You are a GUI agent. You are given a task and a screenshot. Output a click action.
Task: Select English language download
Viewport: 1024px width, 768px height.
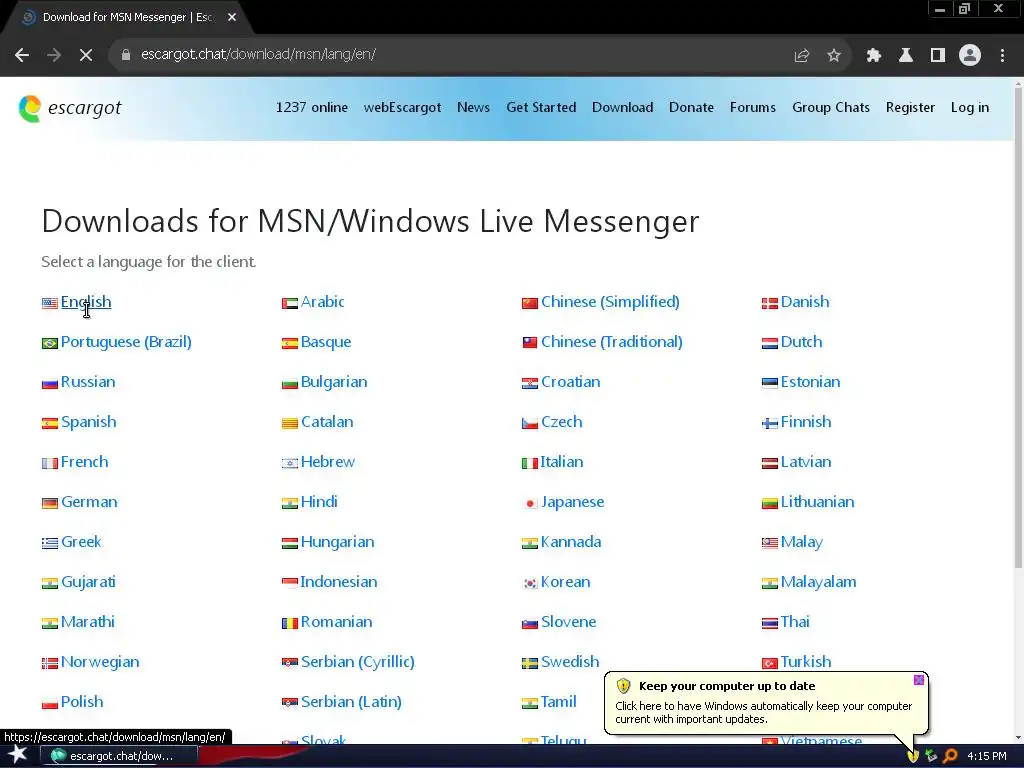(x=86, y=302)
